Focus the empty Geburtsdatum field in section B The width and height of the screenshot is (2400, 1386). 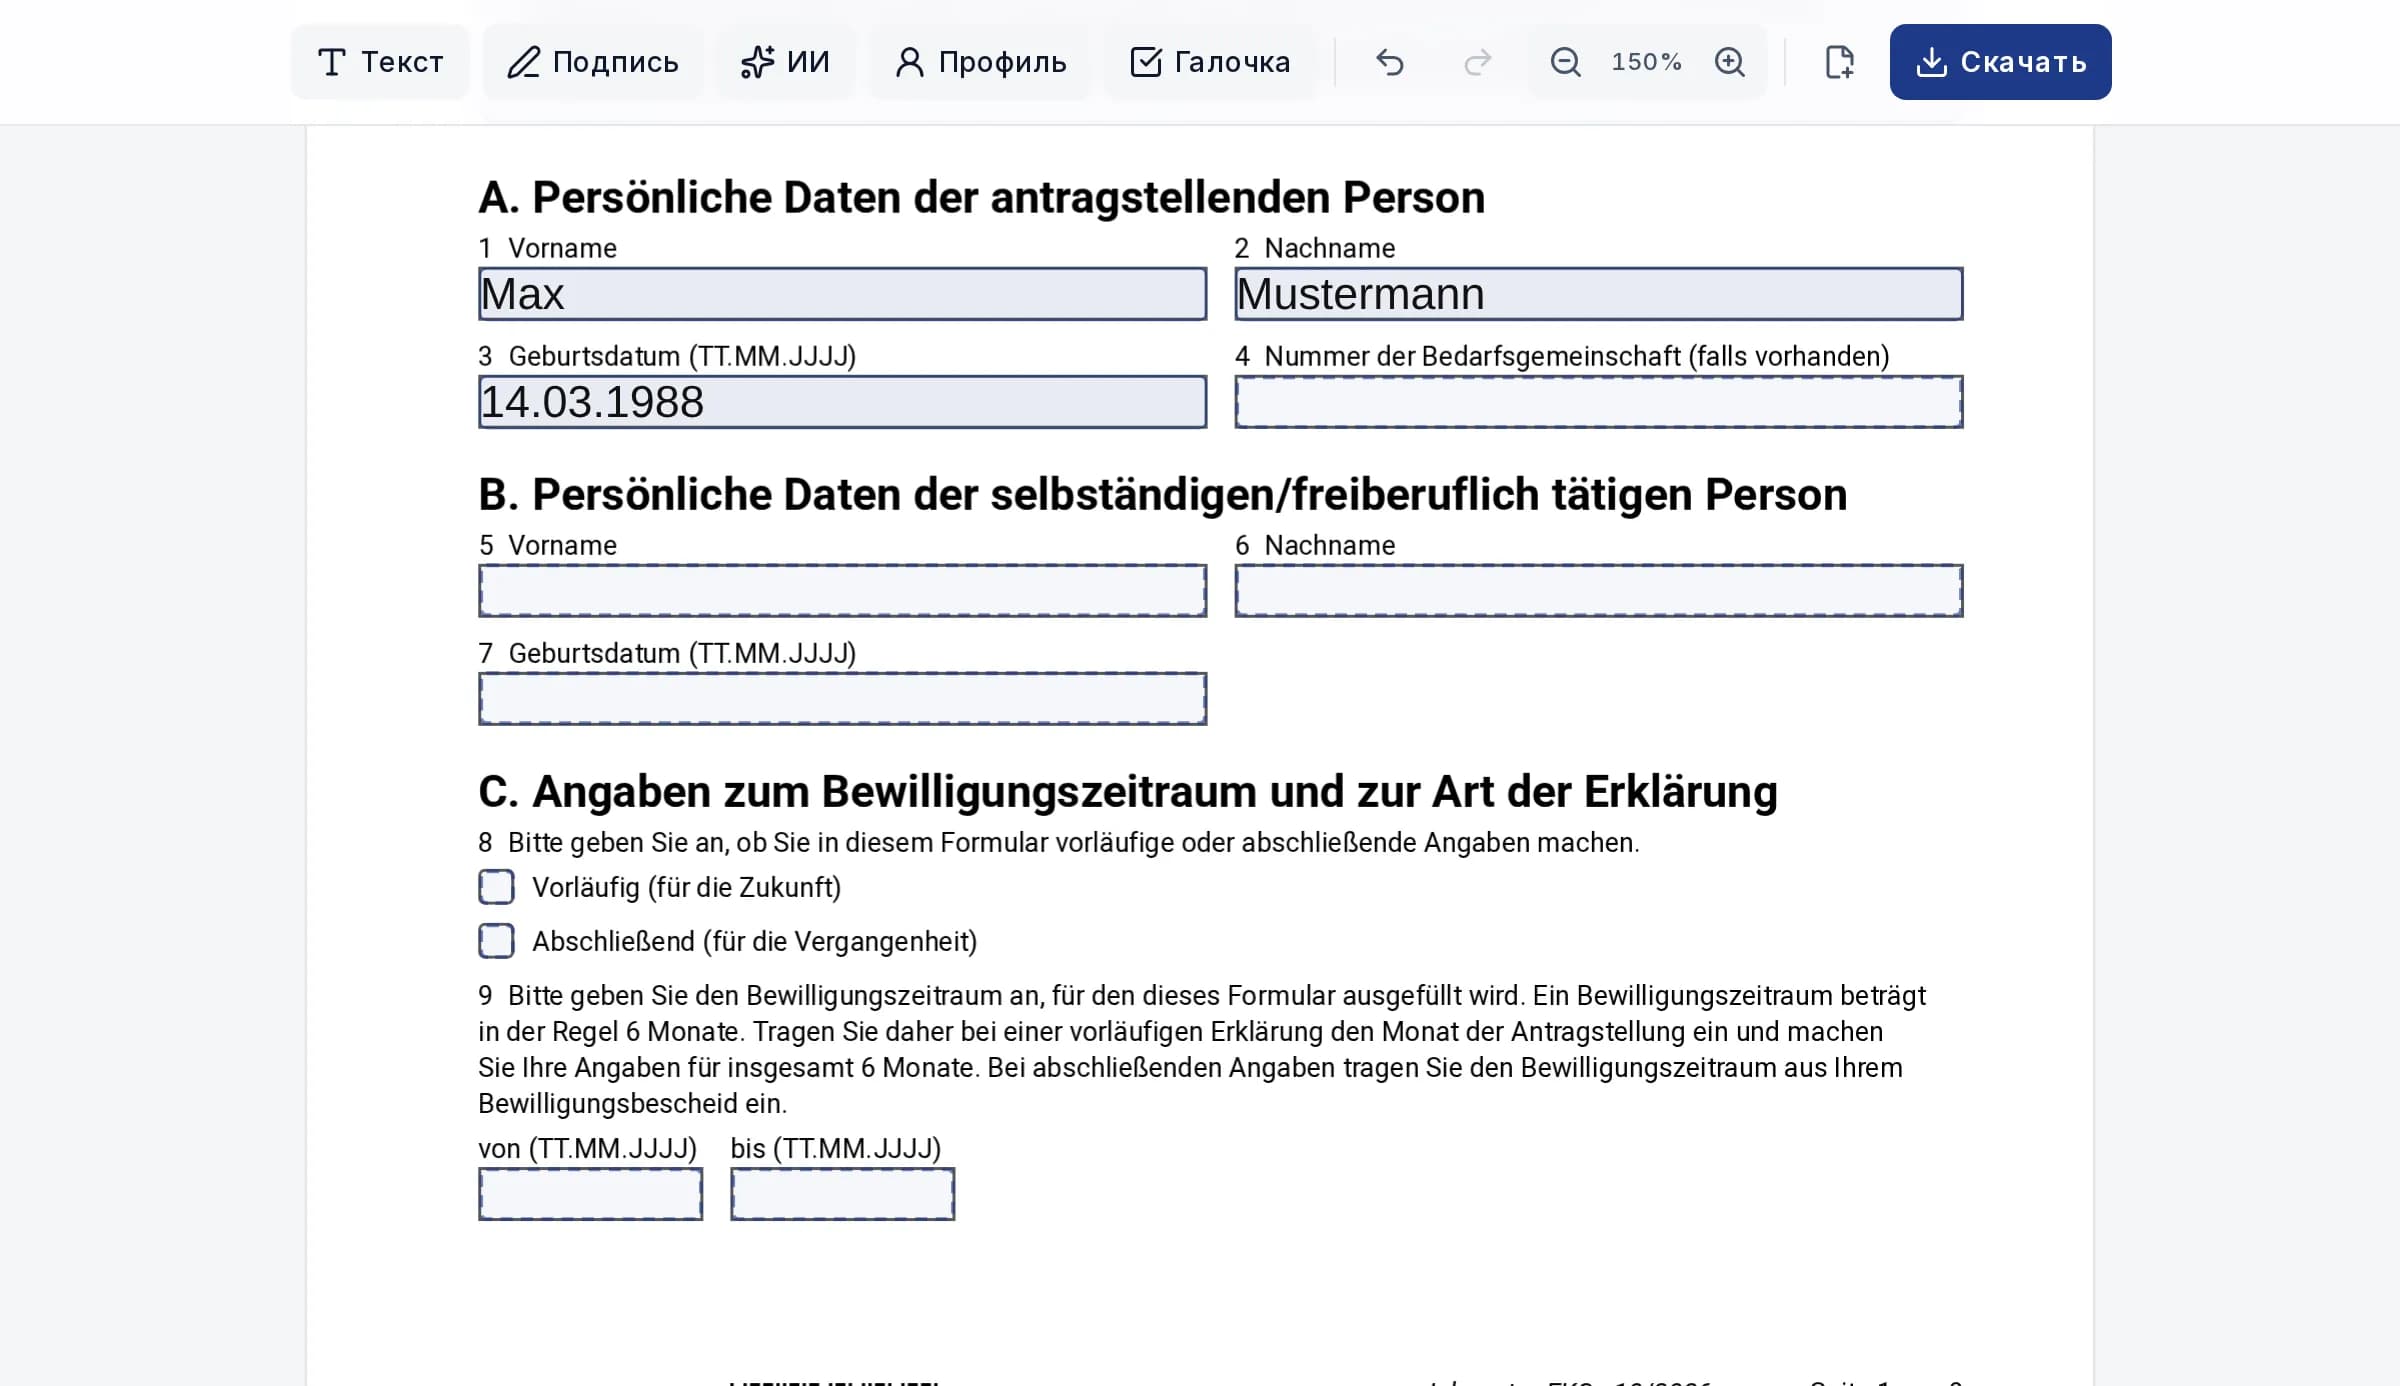(x=842, y=699)
